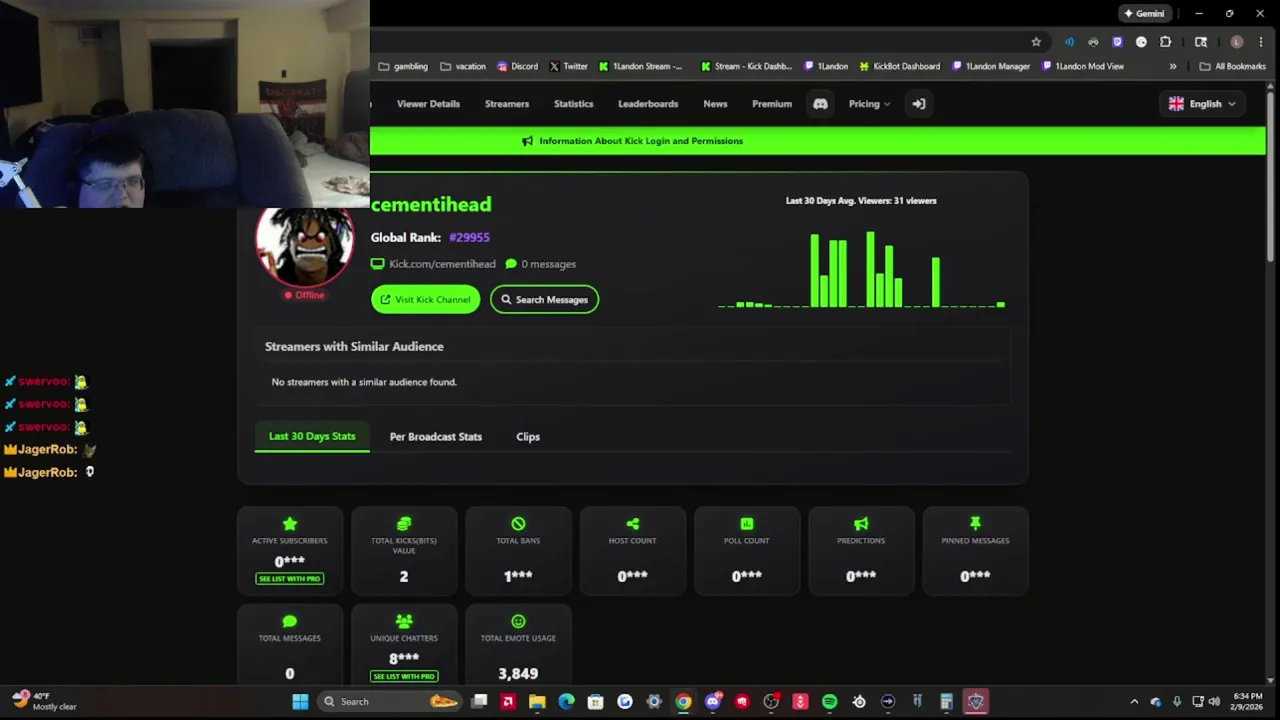1280x720 pixels.
Task: Click the Predictions megaphone icon
Action: pos(861,524)
